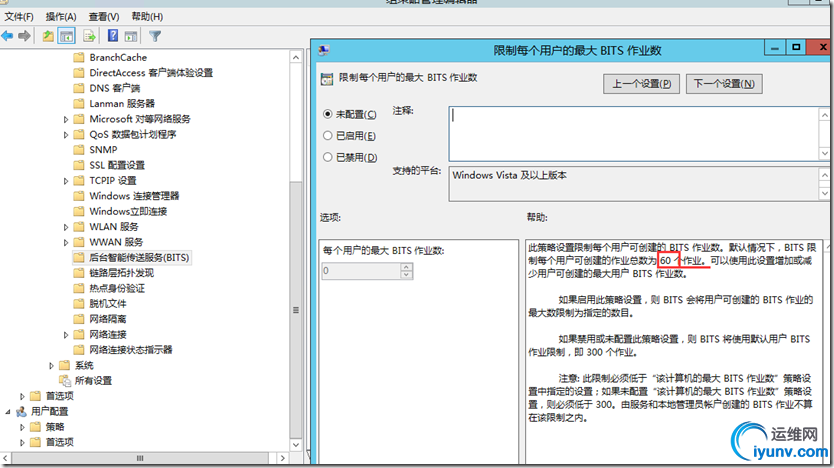This screenshot has width=834, height=468.
Task: Click the Forward arrow toolbar icon
Action: tap(24, 36)
